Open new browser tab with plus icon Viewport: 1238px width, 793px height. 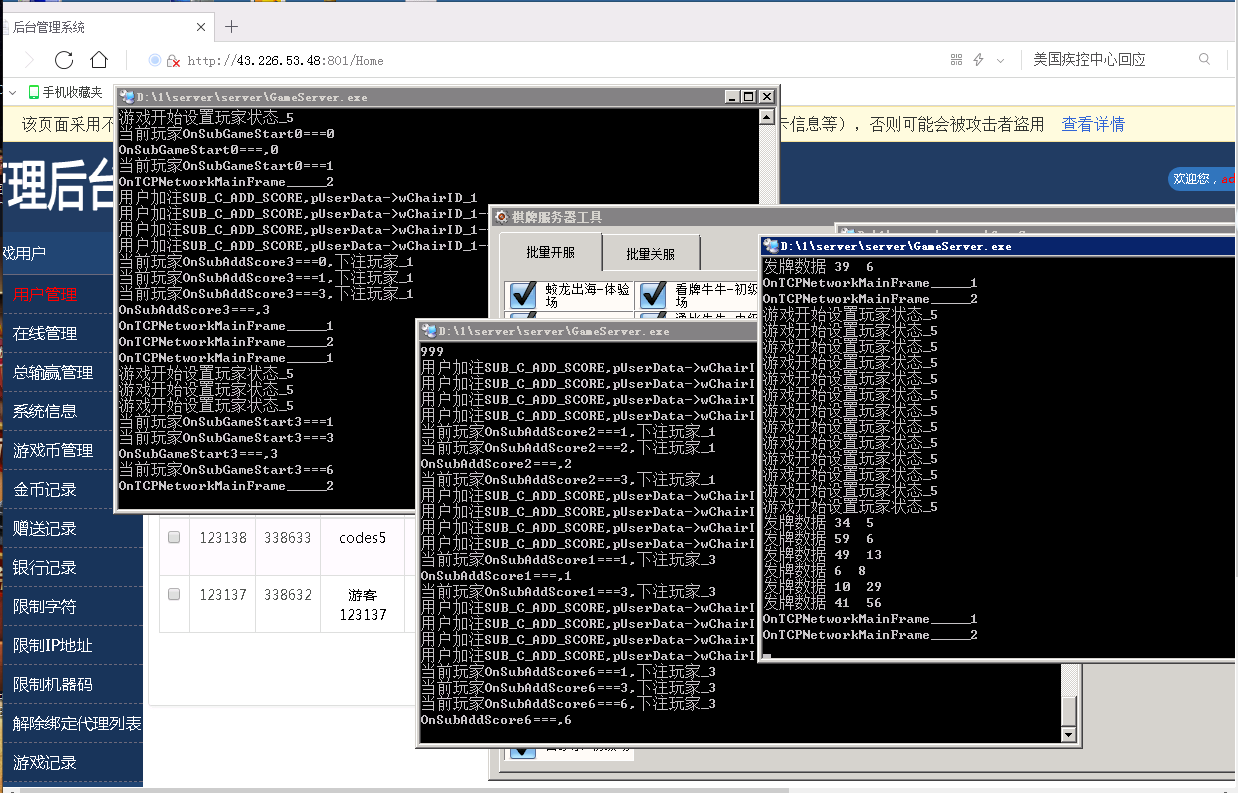(x=231, y=27)
